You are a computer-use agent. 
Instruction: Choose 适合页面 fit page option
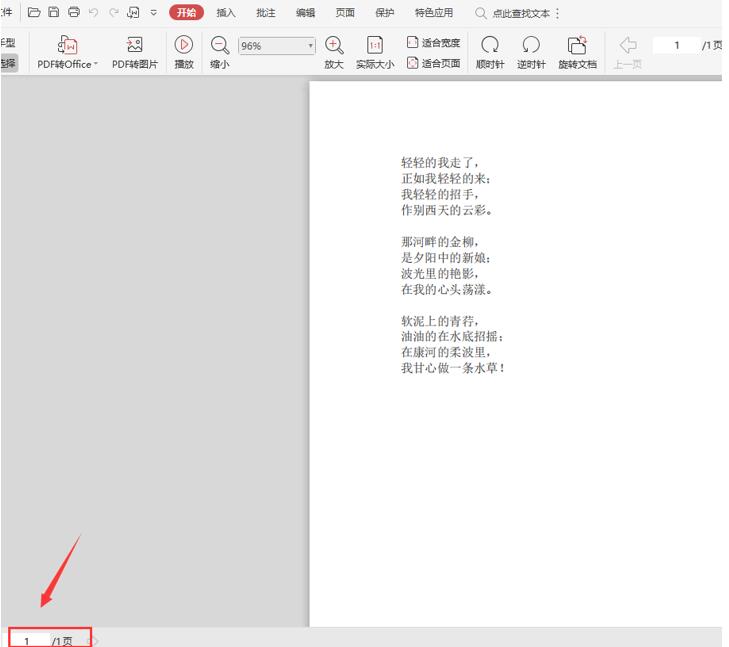tap(433, 63)
